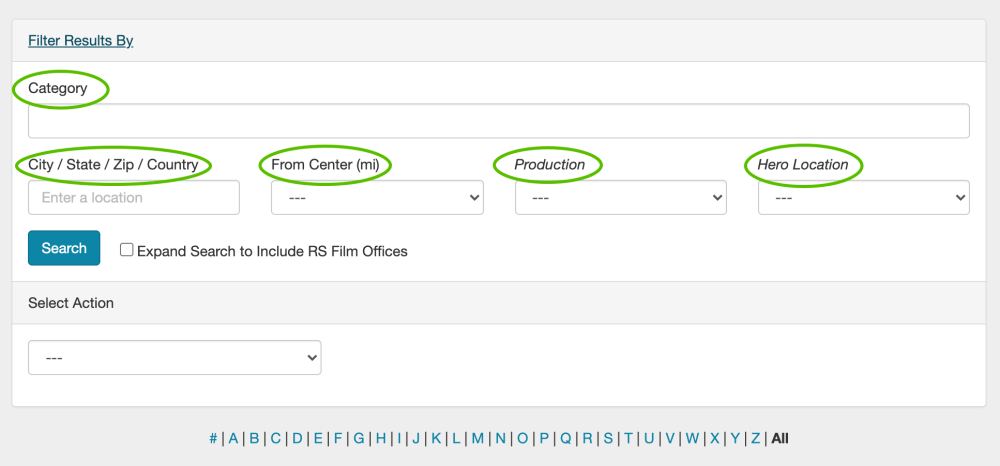Open the From Center (mi) dropdown
1000x466 pixels.
point(377,198)
